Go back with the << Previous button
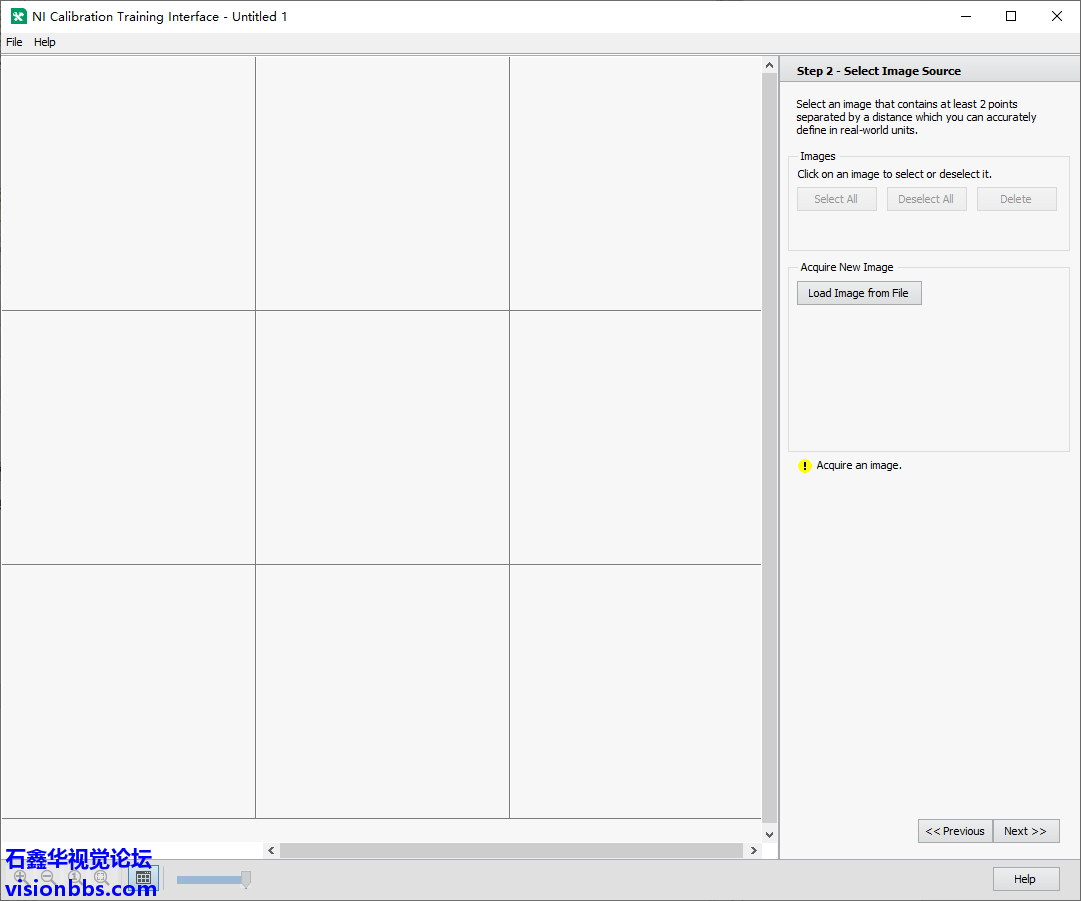Viewport: 1081px width, 901px height. [955, 831]
